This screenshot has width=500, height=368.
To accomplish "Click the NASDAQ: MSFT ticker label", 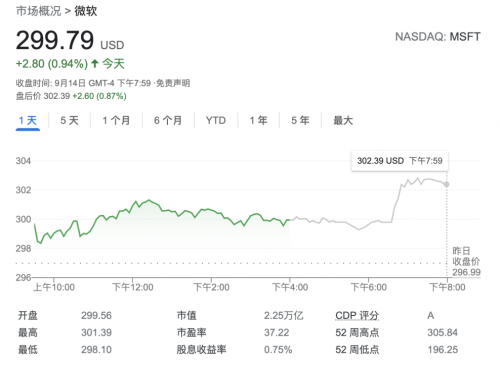I will (x=438, y=37).
